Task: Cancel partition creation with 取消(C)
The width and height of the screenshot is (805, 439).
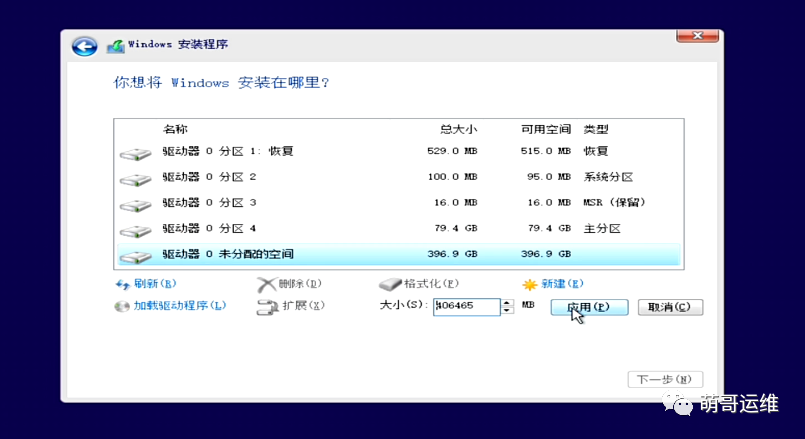Action: 670,307
